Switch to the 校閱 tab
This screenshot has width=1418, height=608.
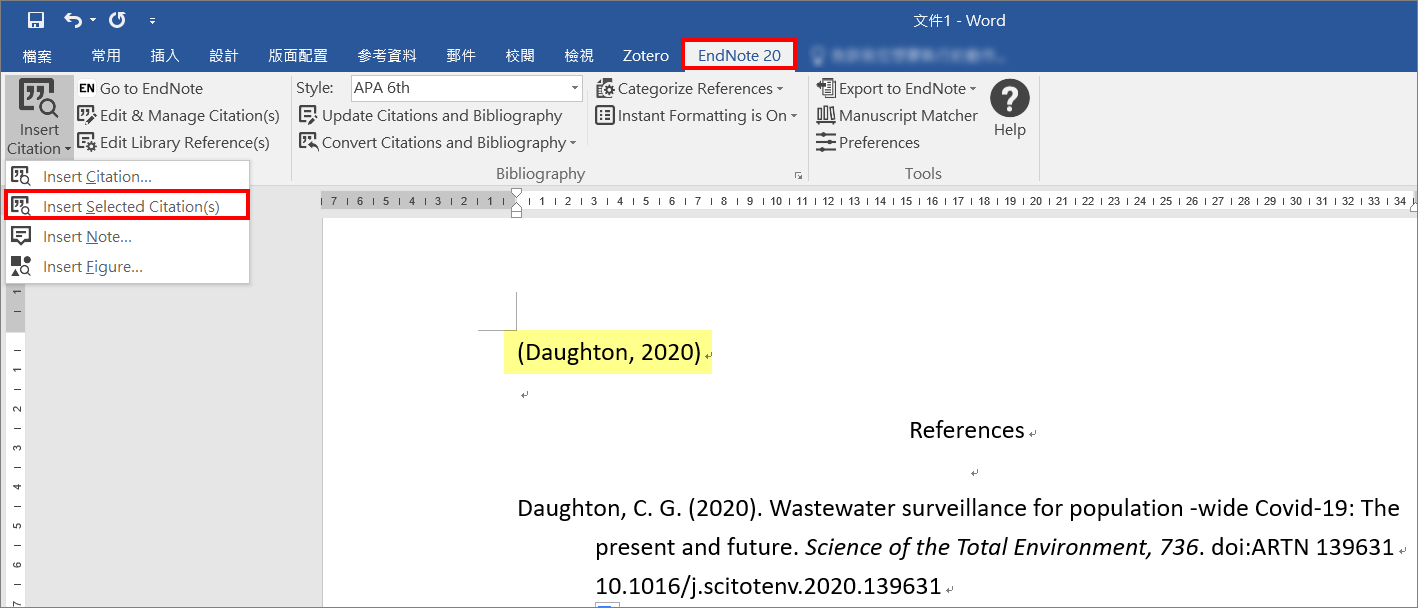[x=520, y=56]
